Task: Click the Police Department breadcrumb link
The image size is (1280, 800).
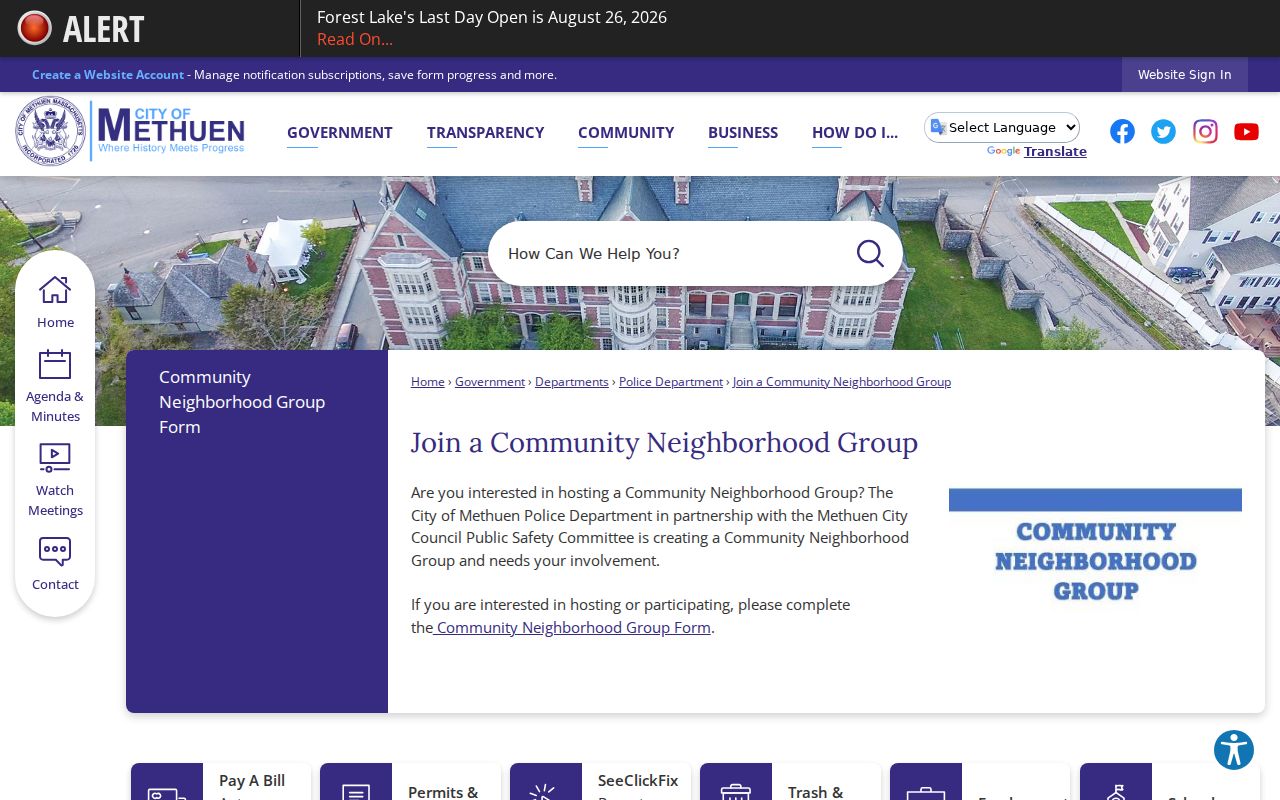Action: pos(671,382)
